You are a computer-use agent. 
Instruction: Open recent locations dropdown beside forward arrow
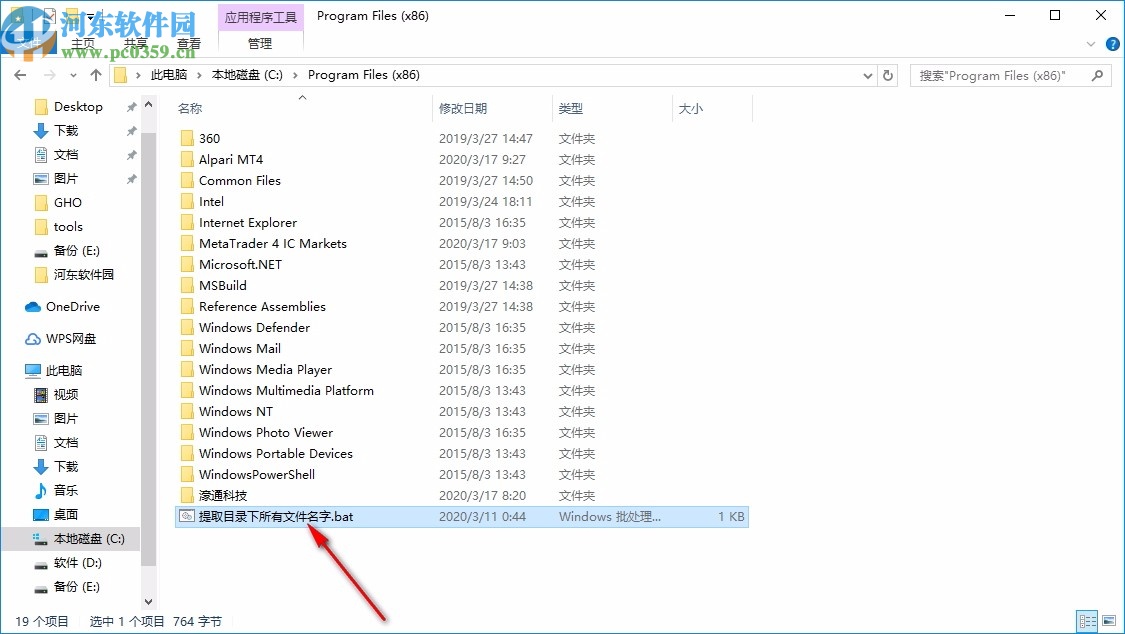(x=72, y=74)
